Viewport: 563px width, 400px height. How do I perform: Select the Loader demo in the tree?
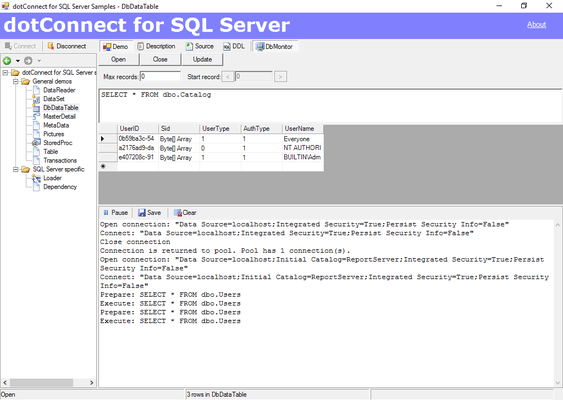pos(52,178)
